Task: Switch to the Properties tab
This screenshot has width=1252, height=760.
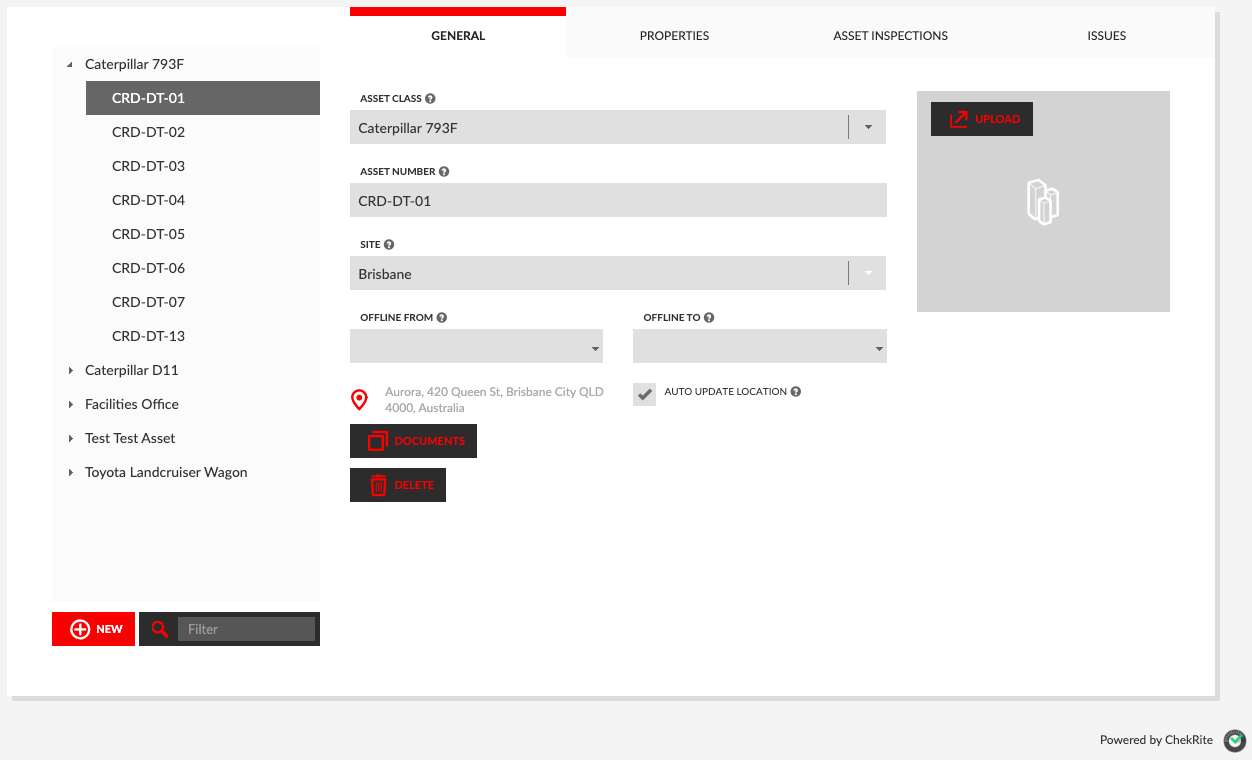Action: click(674, 36)
